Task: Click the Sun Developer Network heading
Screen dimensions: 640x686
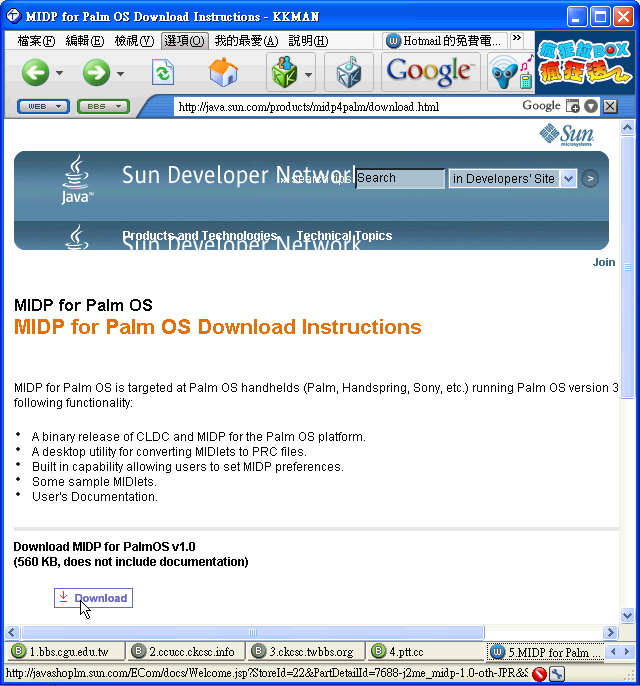Action: [238, 175]
